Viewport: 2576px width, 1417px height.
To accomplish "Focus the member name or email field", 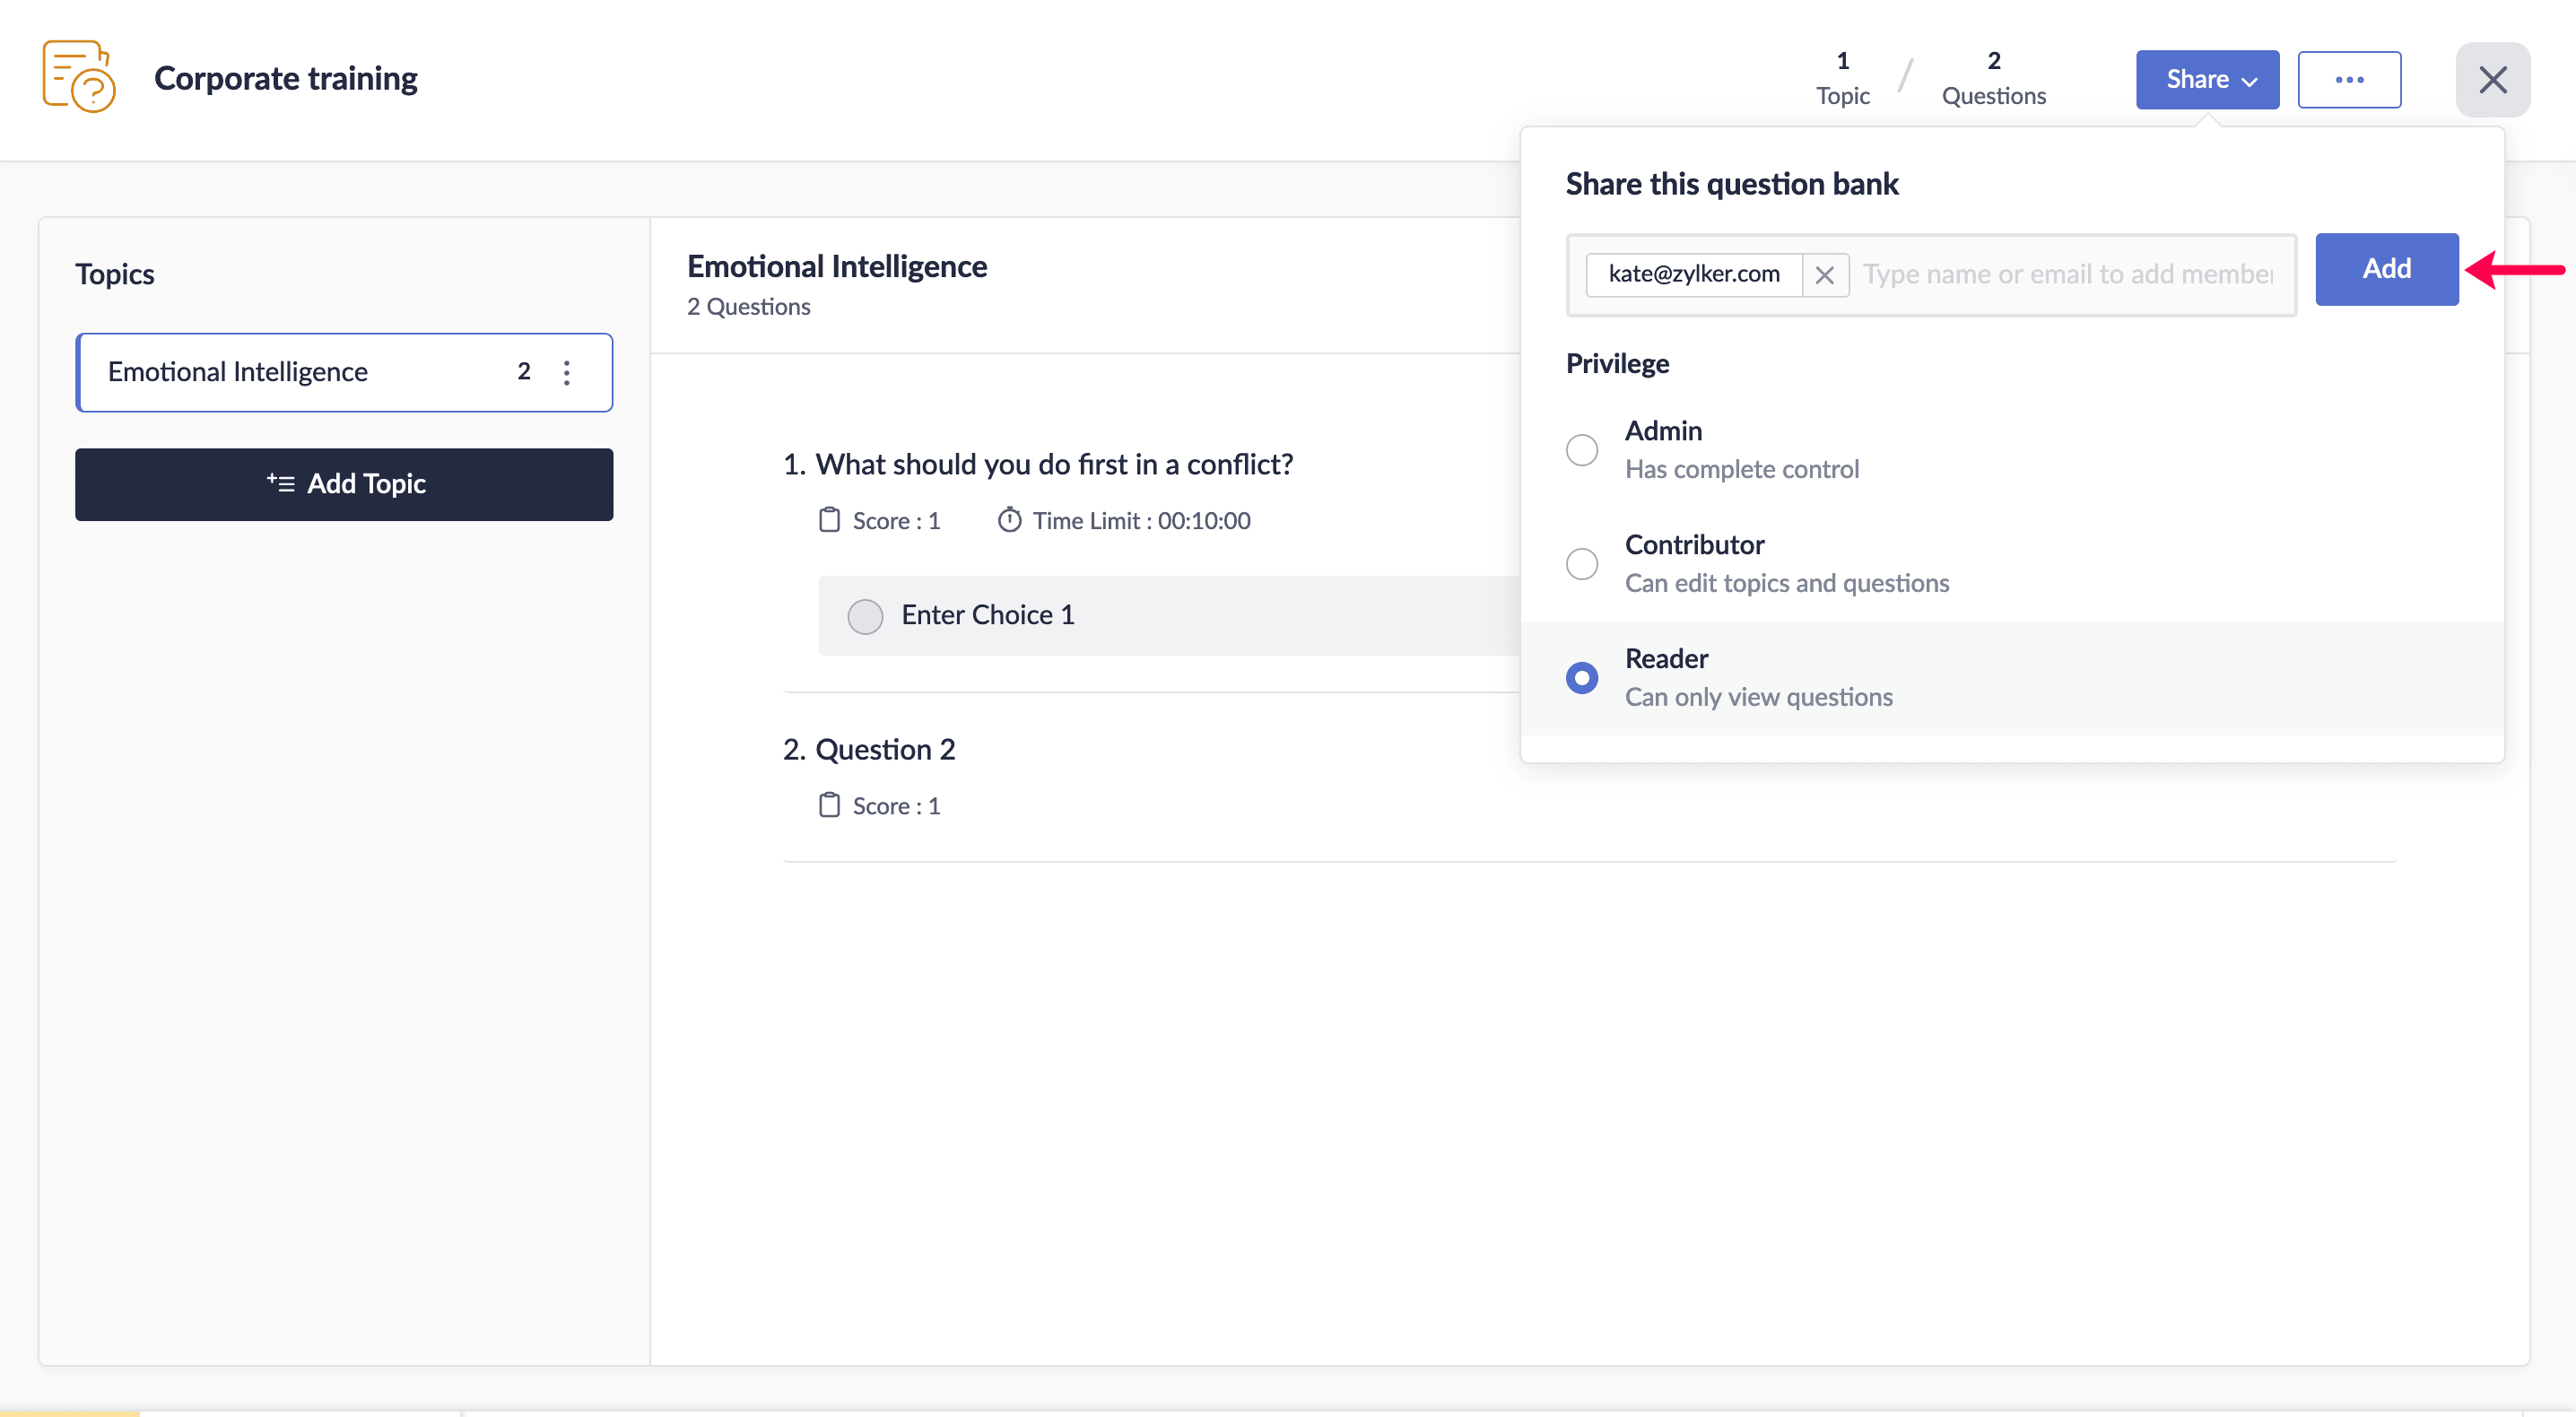I will (2067, 275).
